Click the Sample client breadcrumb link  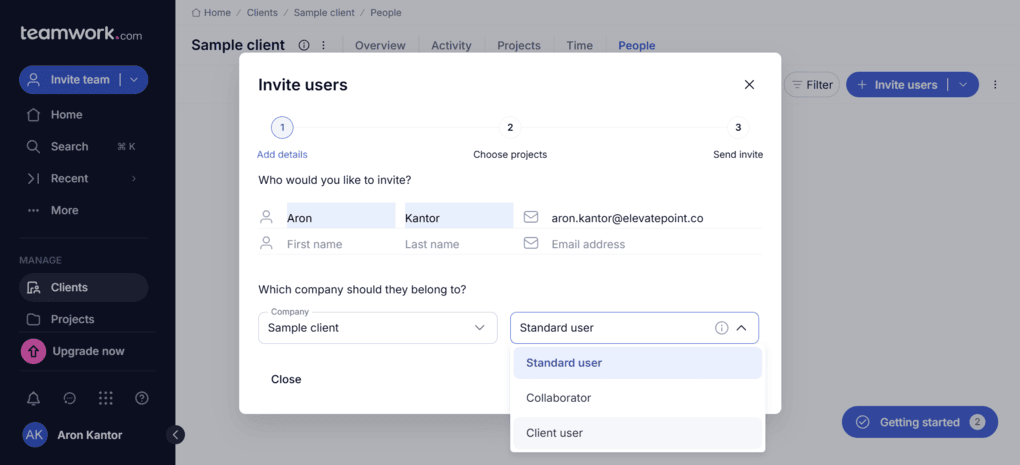324,12
